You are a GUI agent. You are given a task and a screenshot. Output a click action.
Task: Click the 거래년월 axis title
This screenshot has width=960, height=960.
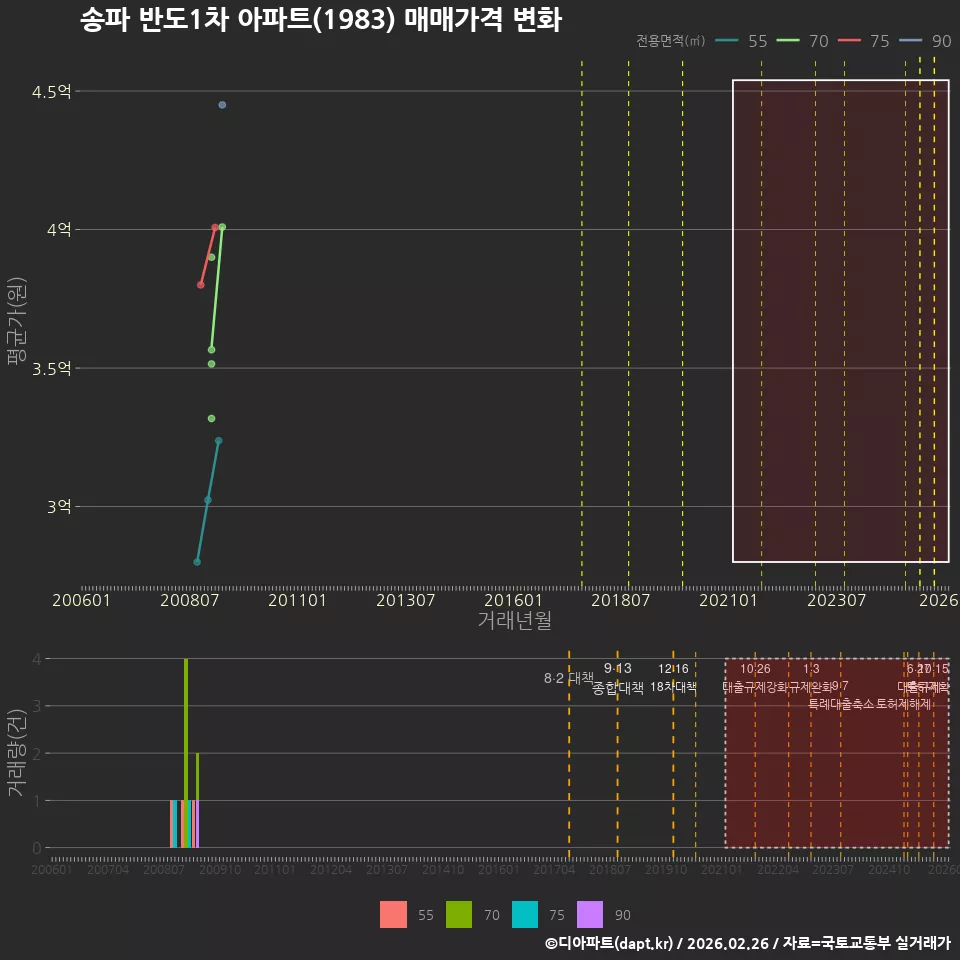click(514, 620)
